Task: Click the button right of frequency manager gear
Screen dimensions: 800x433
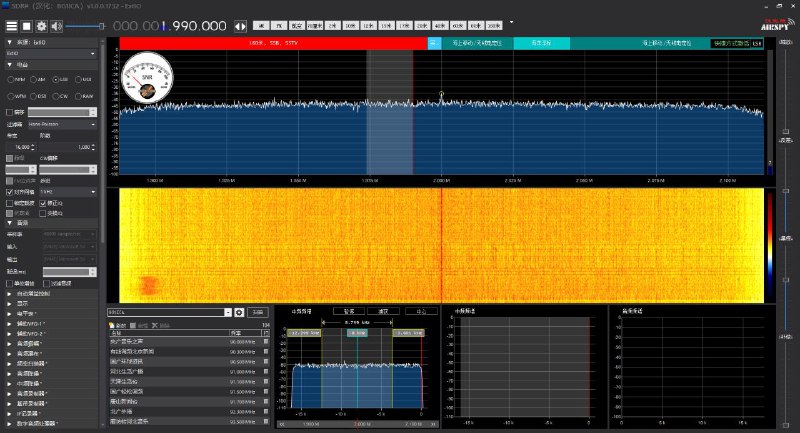Action: coord(258,313)
